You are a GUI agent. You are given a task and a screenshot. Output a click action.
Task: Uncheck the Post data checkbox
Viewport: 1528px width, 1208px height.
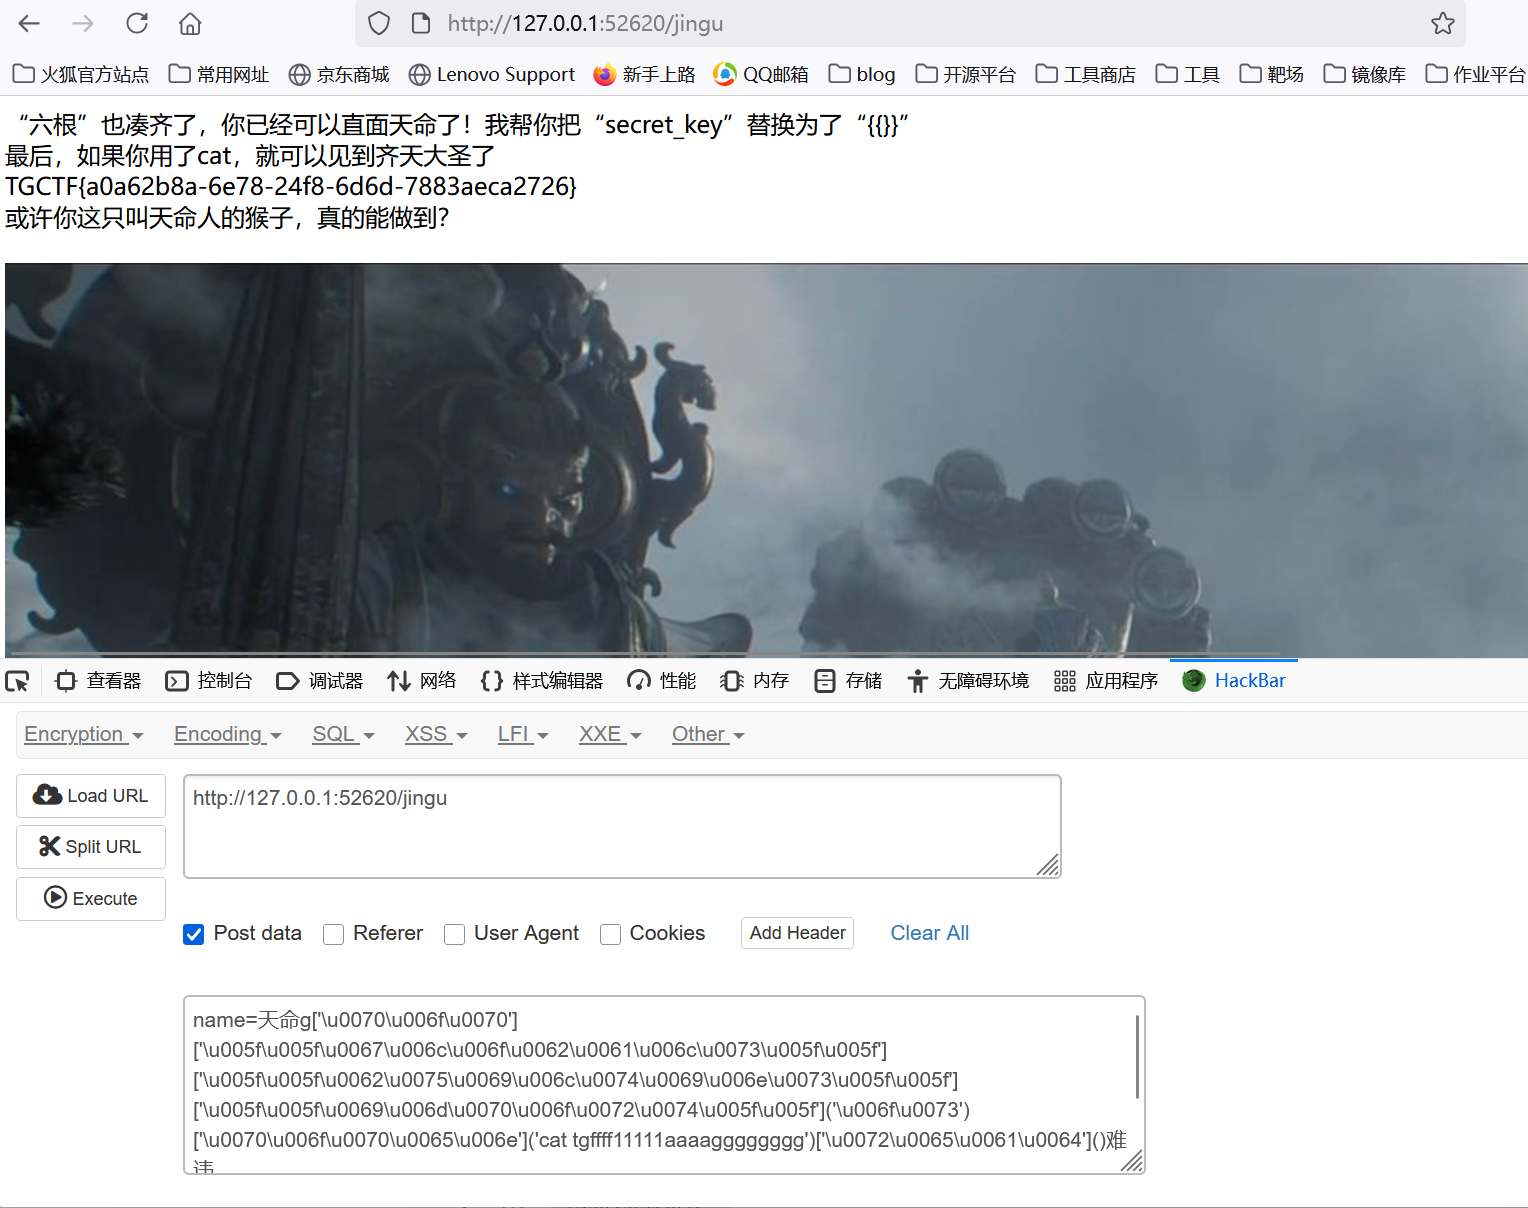(194, 934)
